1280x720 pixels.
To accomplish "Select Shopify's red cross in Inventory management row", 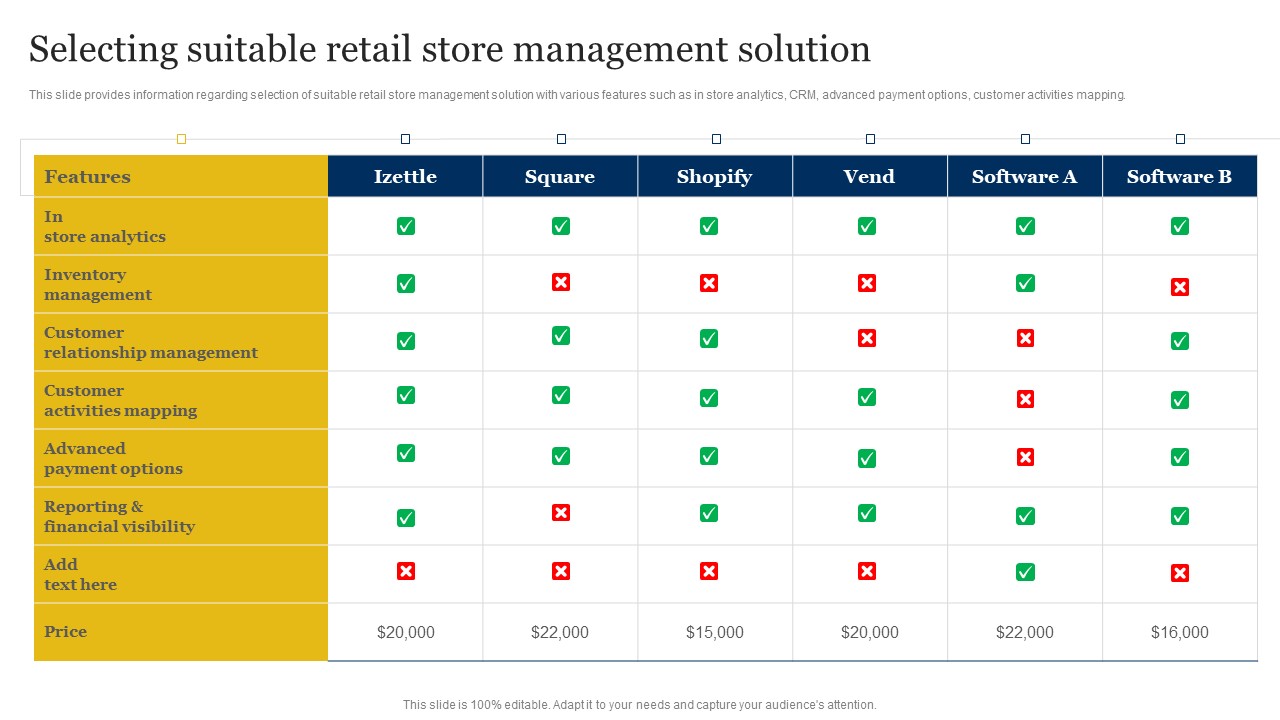I will tap(709, 283).
